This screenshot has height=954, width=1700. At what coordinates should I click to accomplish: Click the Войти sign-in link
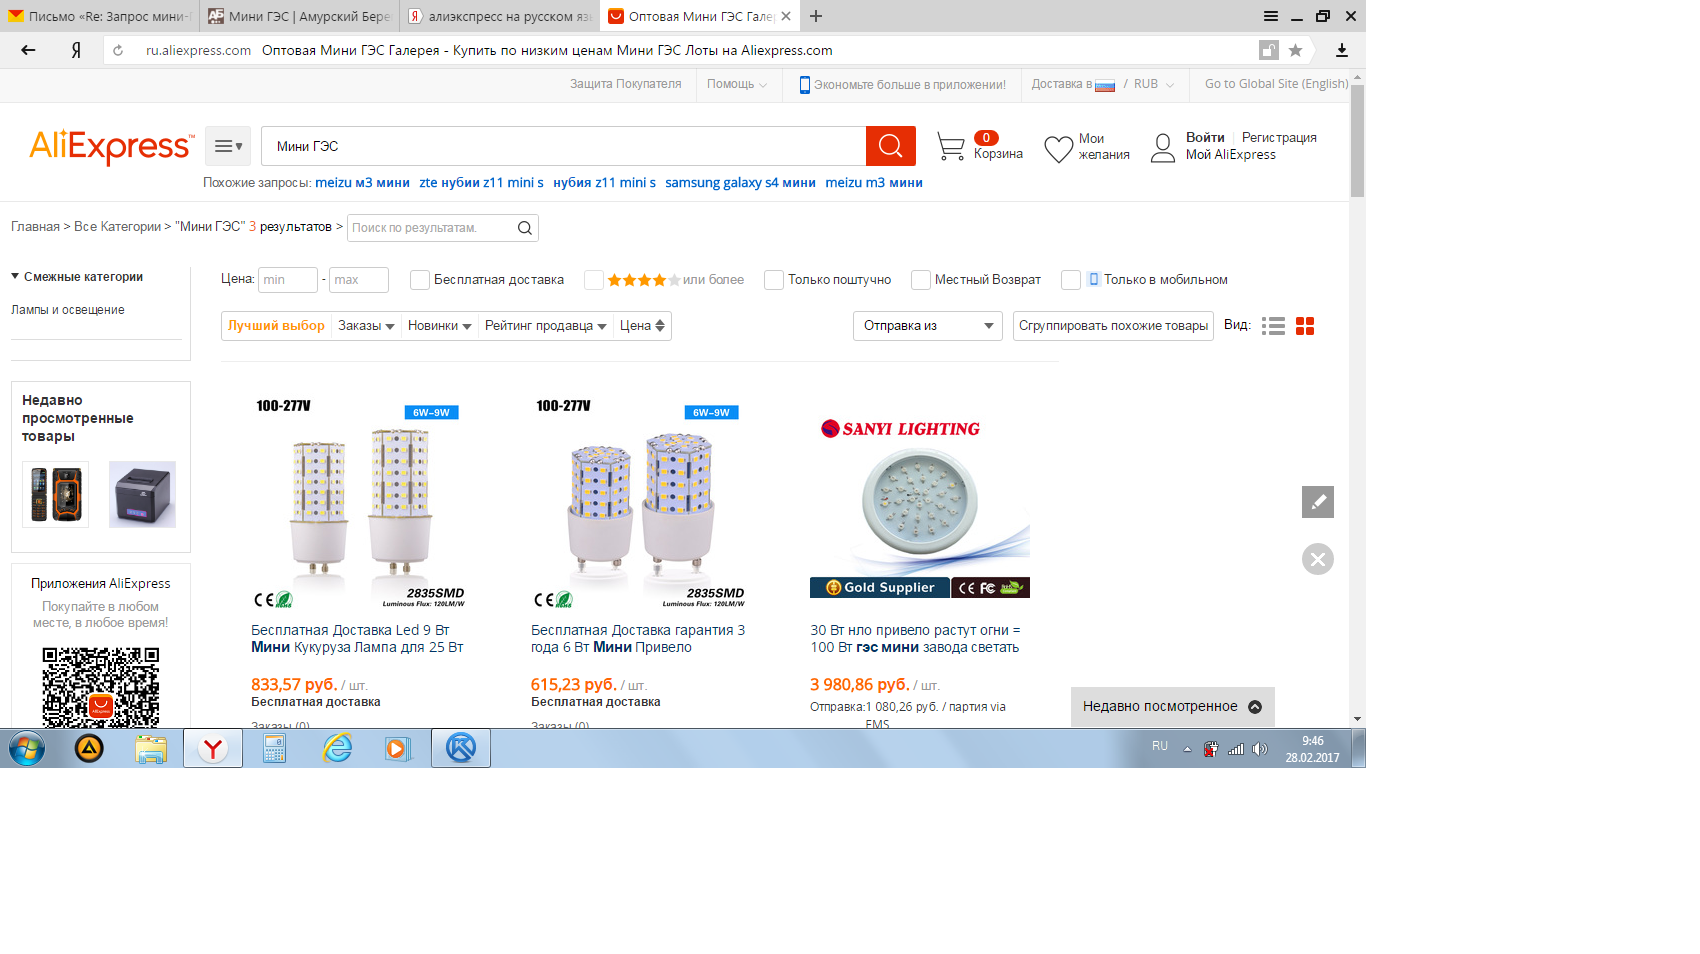point(1205,138)
